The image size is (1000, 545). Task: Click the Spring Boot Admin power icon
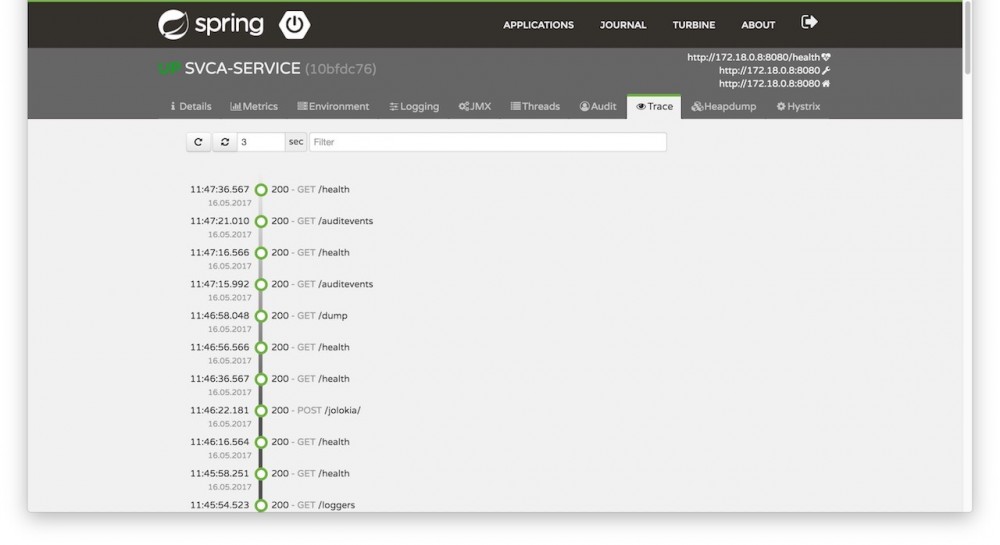tap(295, 24)
